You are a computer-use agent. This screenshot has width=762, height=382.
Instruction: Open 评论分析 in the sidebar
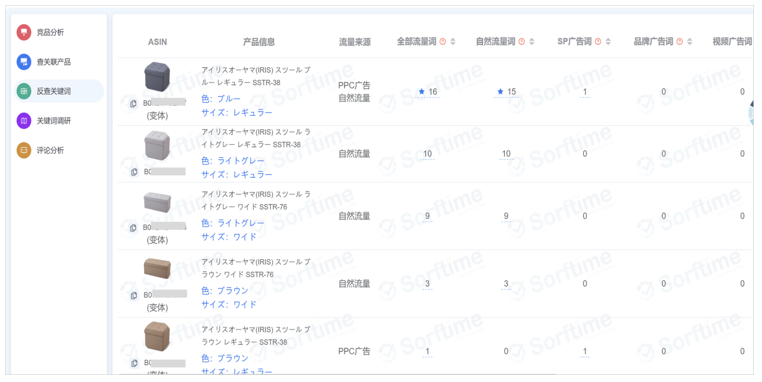[x=51, y=150]
